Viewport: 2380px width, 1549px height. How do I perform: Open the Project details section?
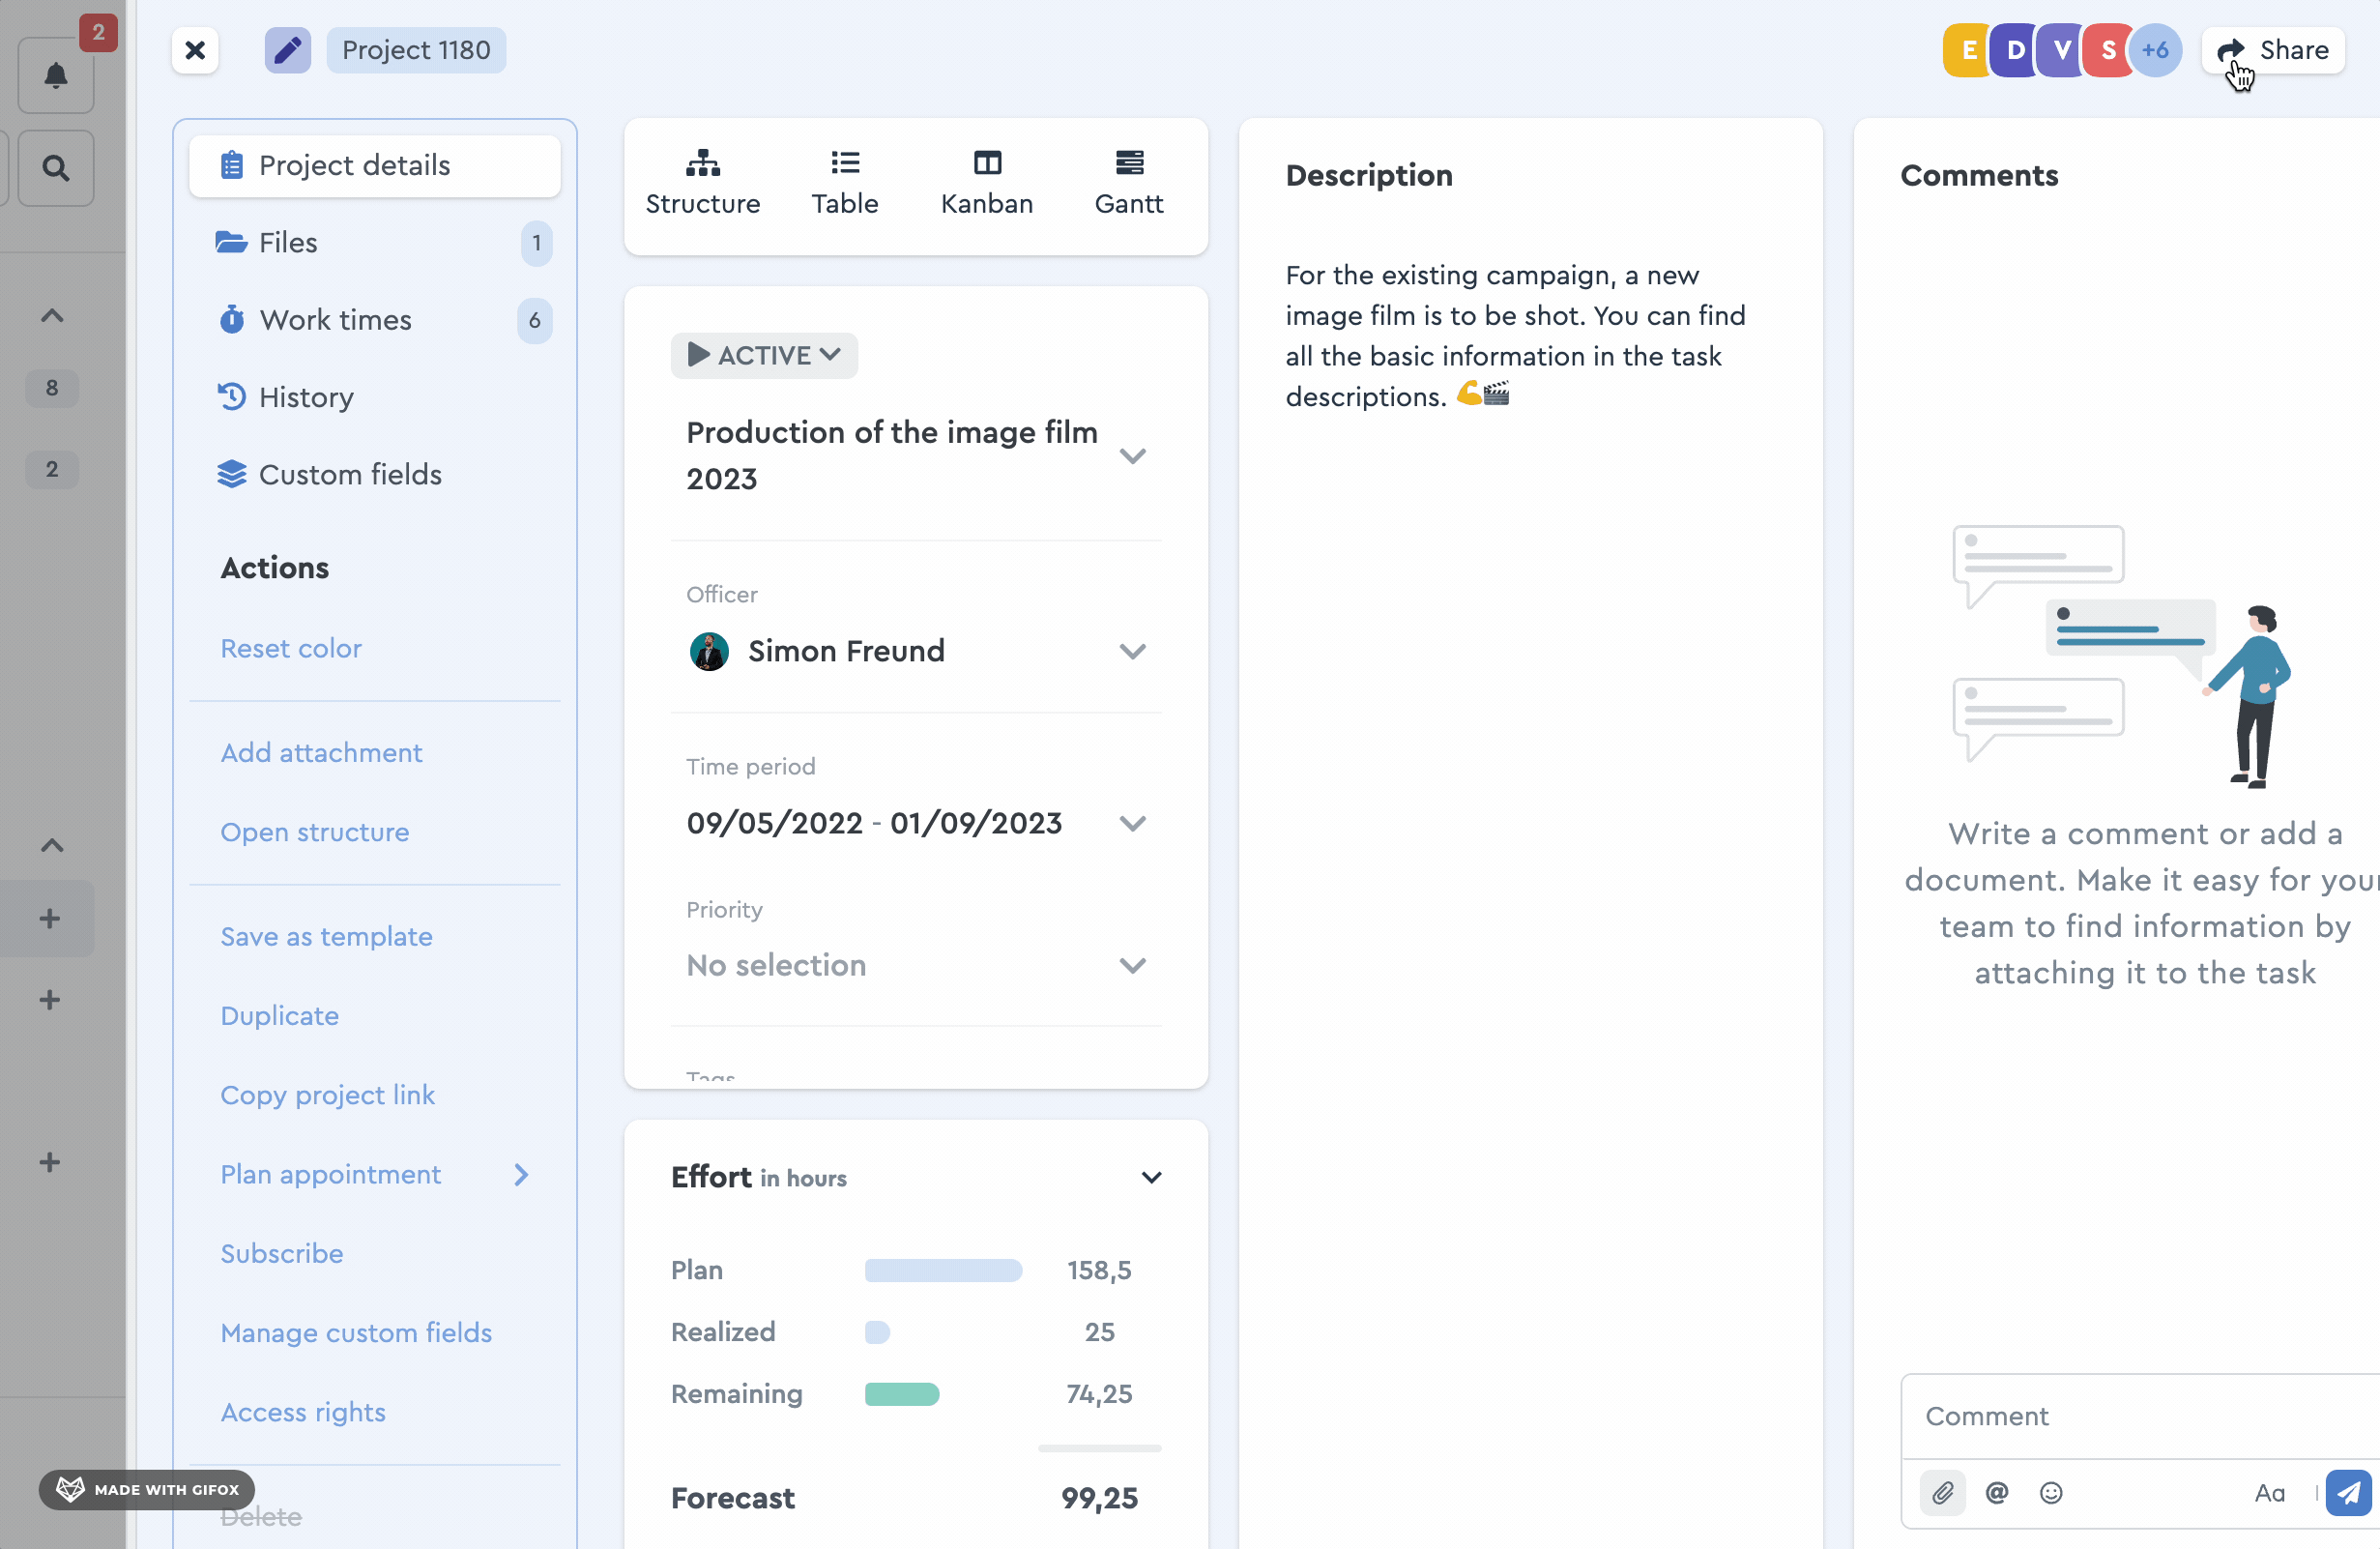[x=375, y=165]
